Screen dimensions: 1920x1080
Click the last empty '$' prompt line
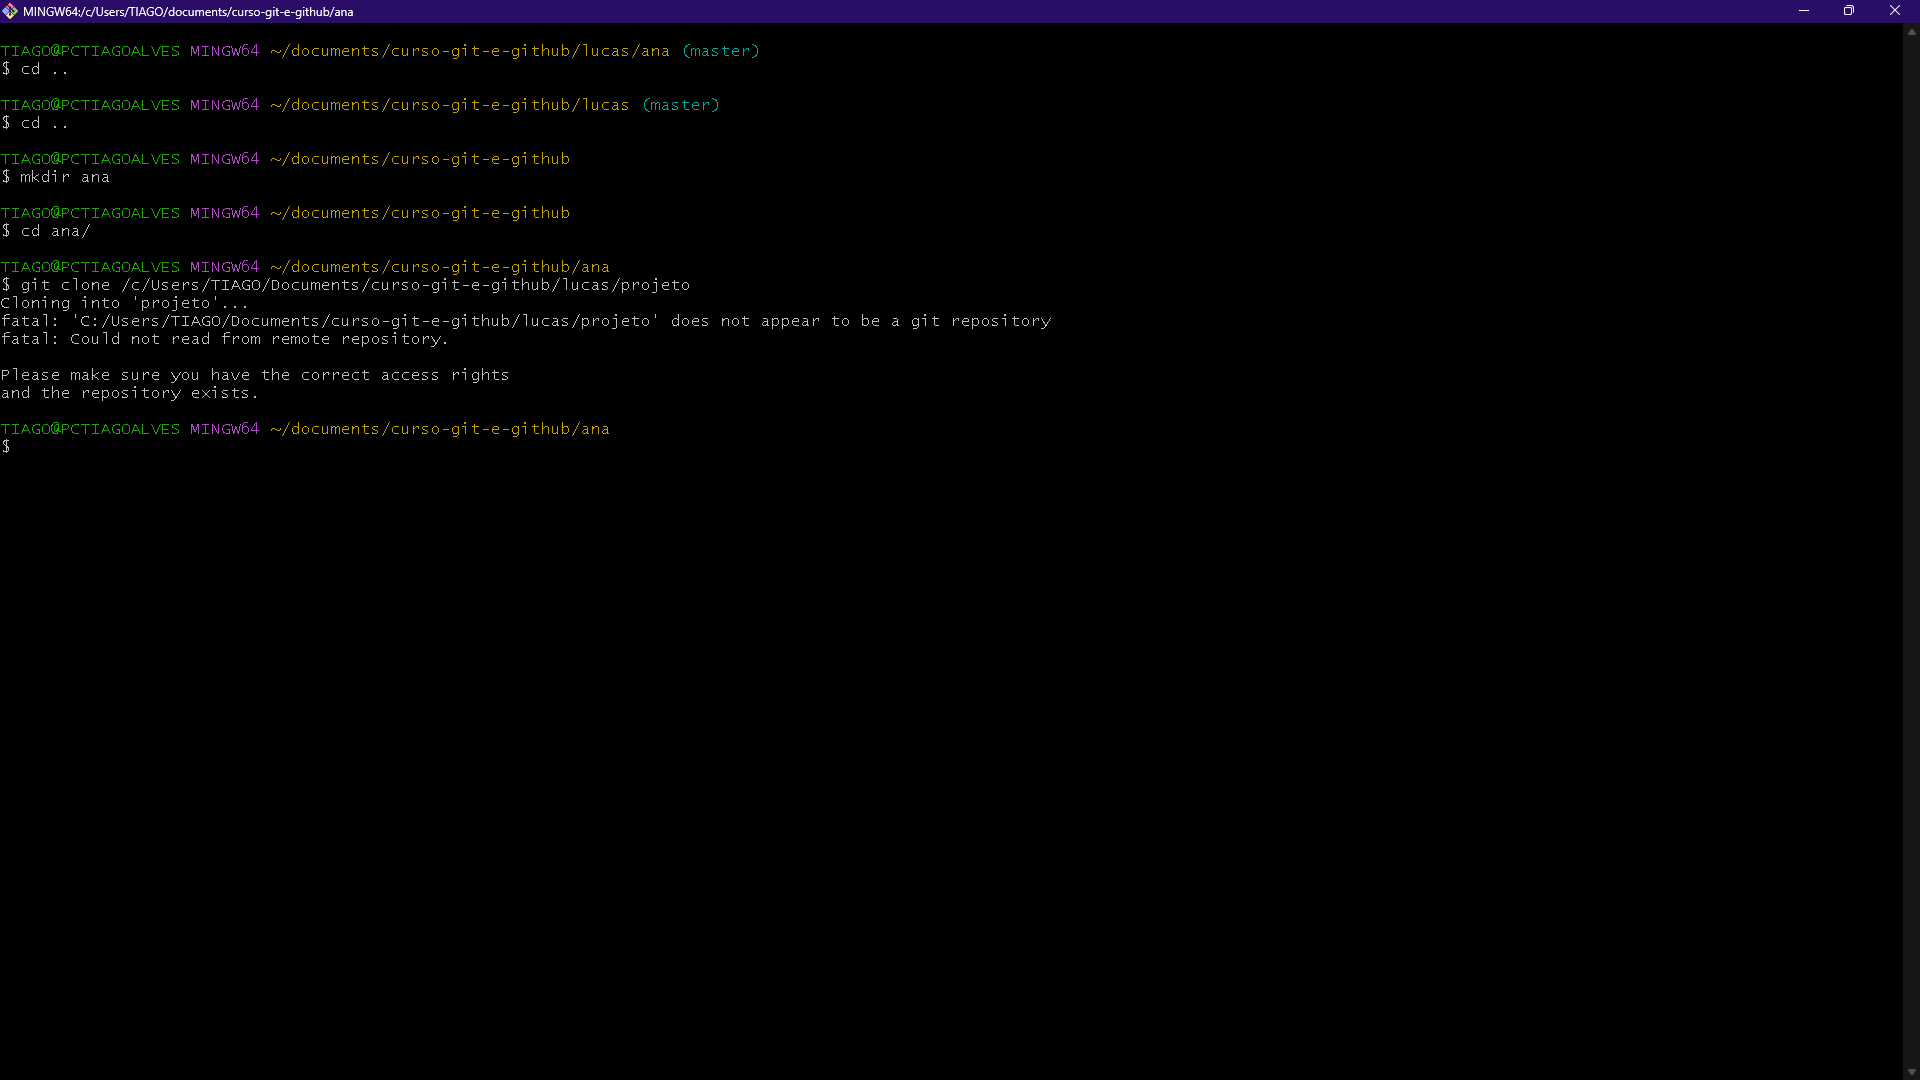6,447
